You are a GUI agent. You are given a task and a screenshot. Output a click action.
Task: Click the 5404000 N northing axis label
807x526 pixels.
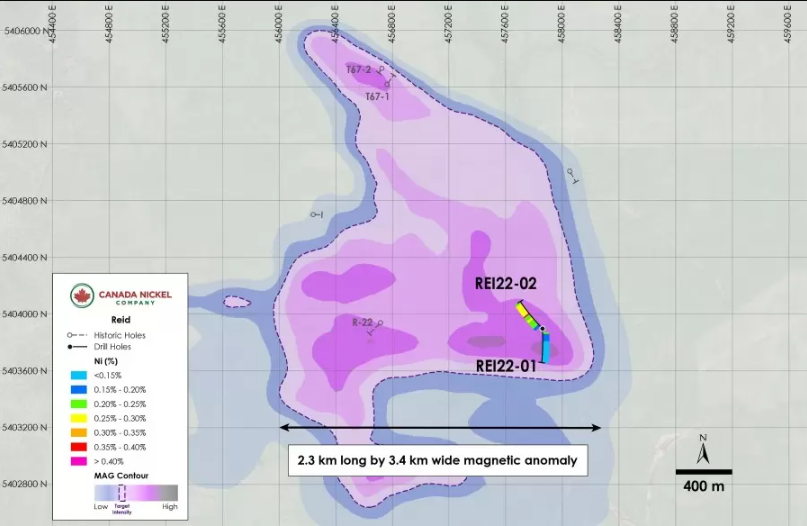[27, 314]
